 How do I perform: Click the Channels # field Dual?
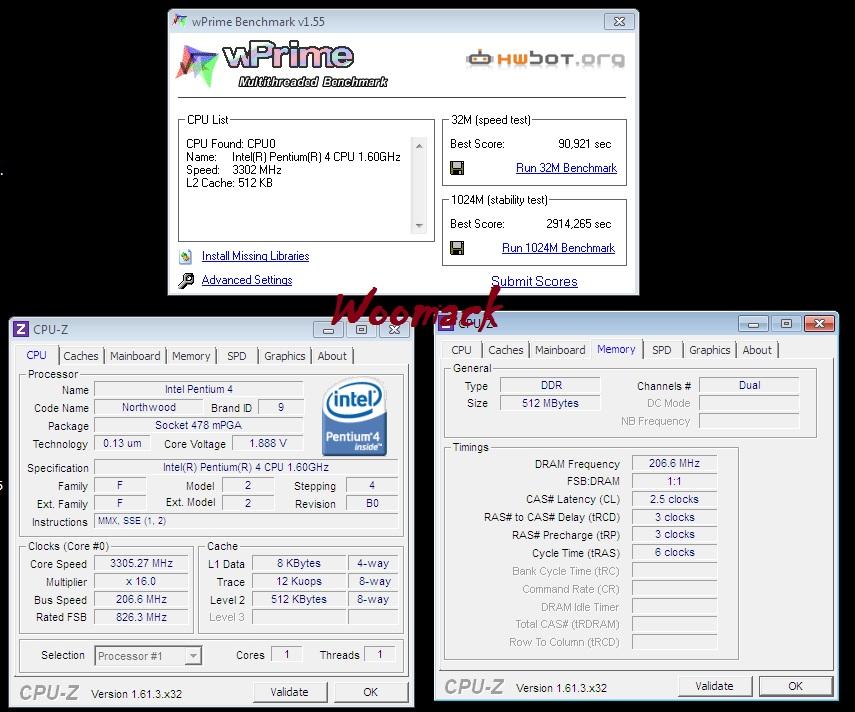click(749, 385)
